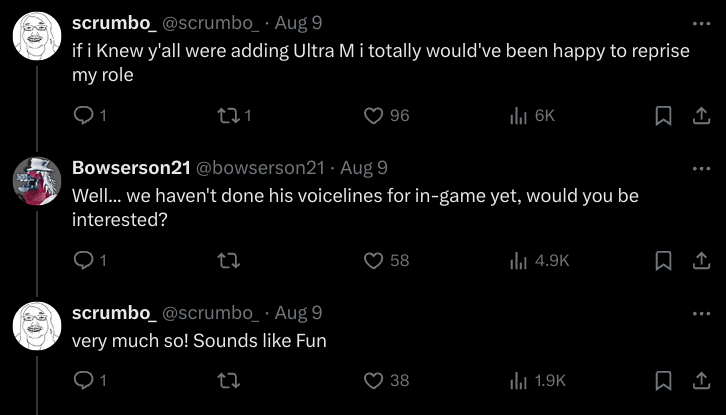Repost Bowserson21's voicelines tweet
The image size is (726, 415).
point(229,260)
